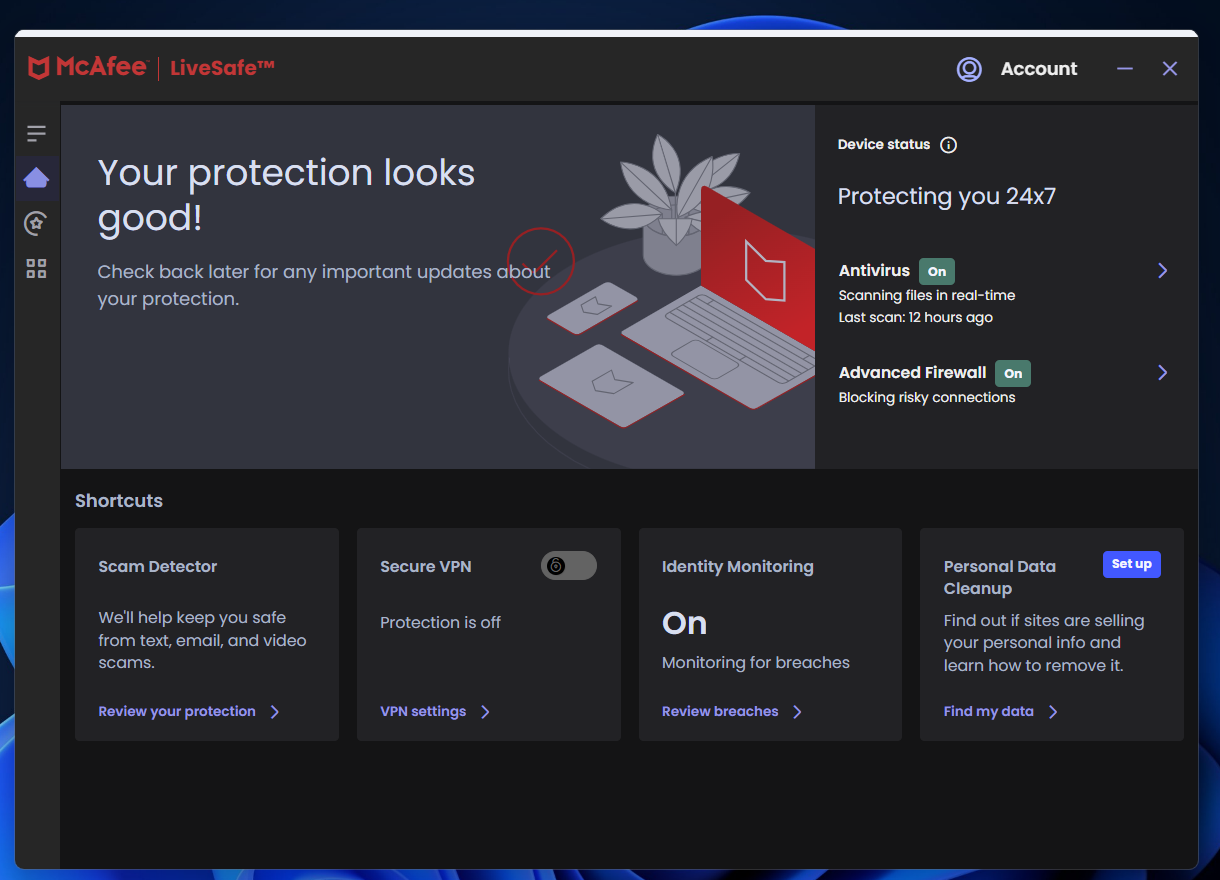Click the Set up button

pyautogui.click(x=1132, y=564)
